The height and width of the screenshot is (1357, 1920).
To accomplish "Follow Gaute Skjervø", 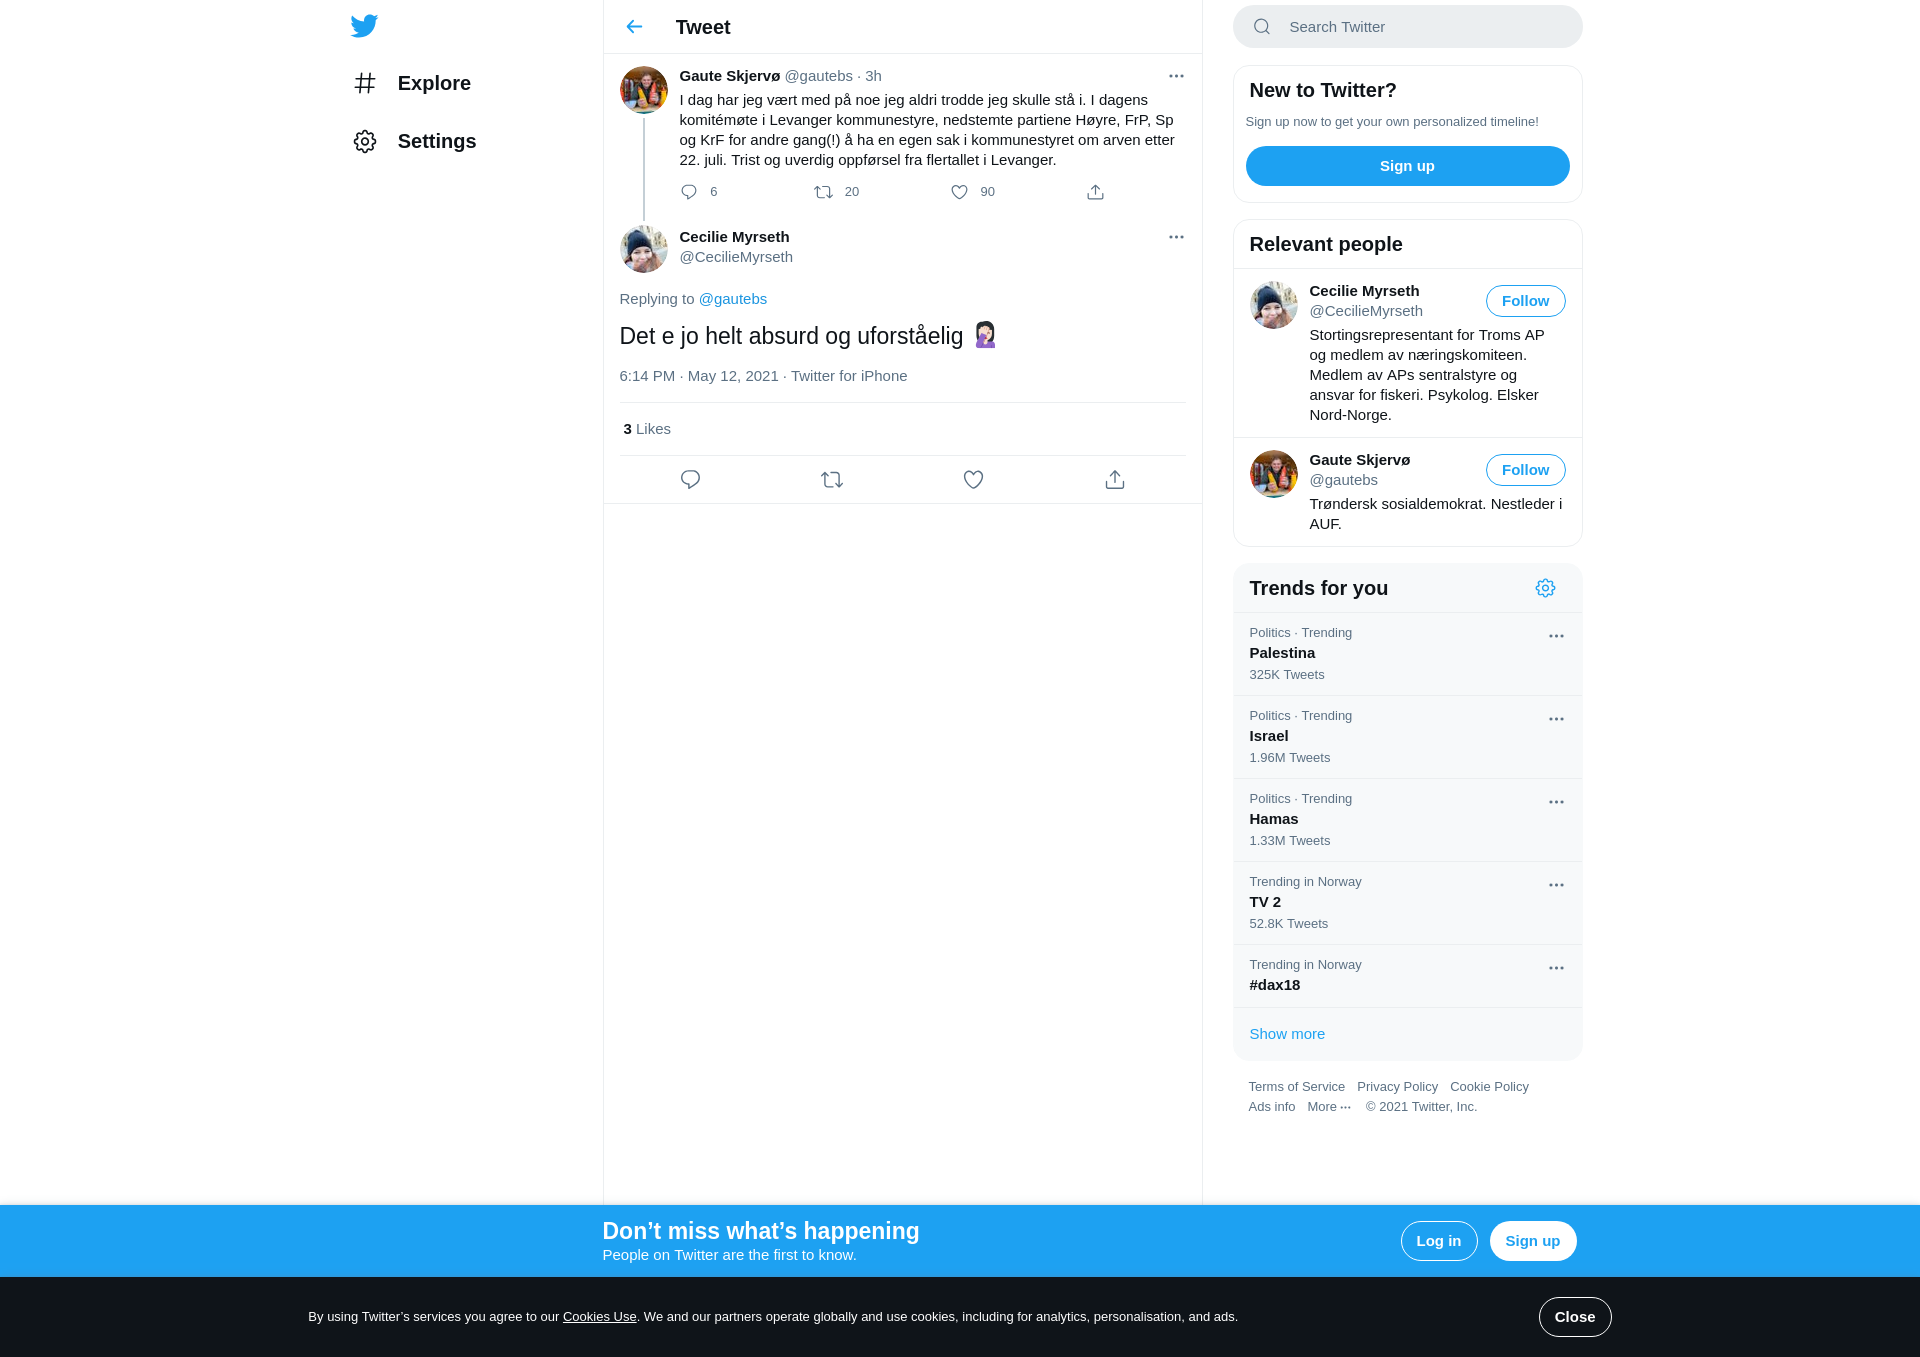I will pyautogui.click(x=1525, y=470).
